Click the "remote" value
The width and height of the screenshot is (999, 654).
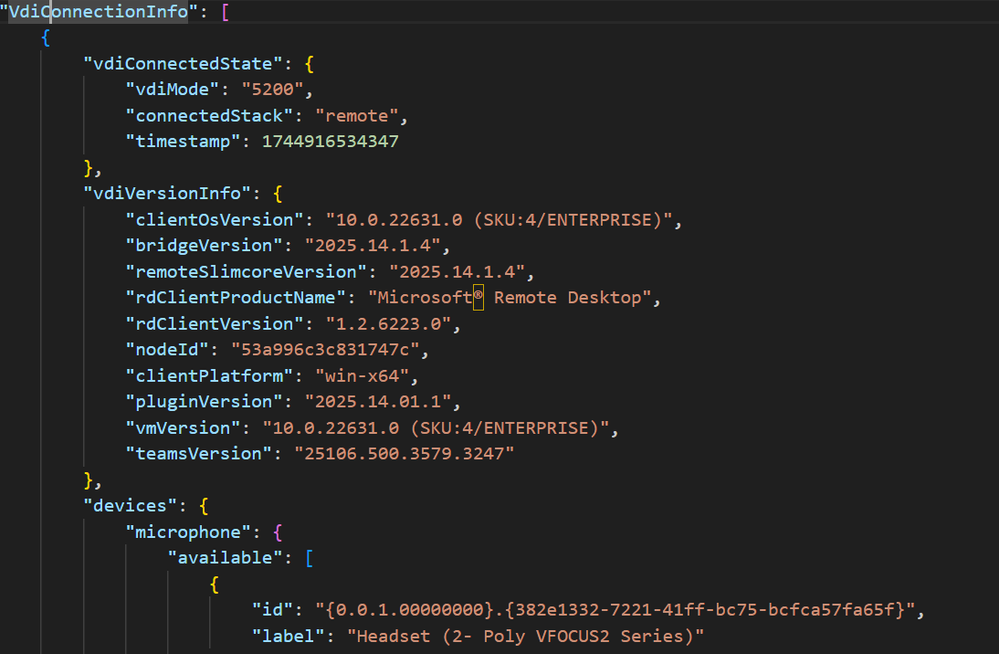(357, 116)
